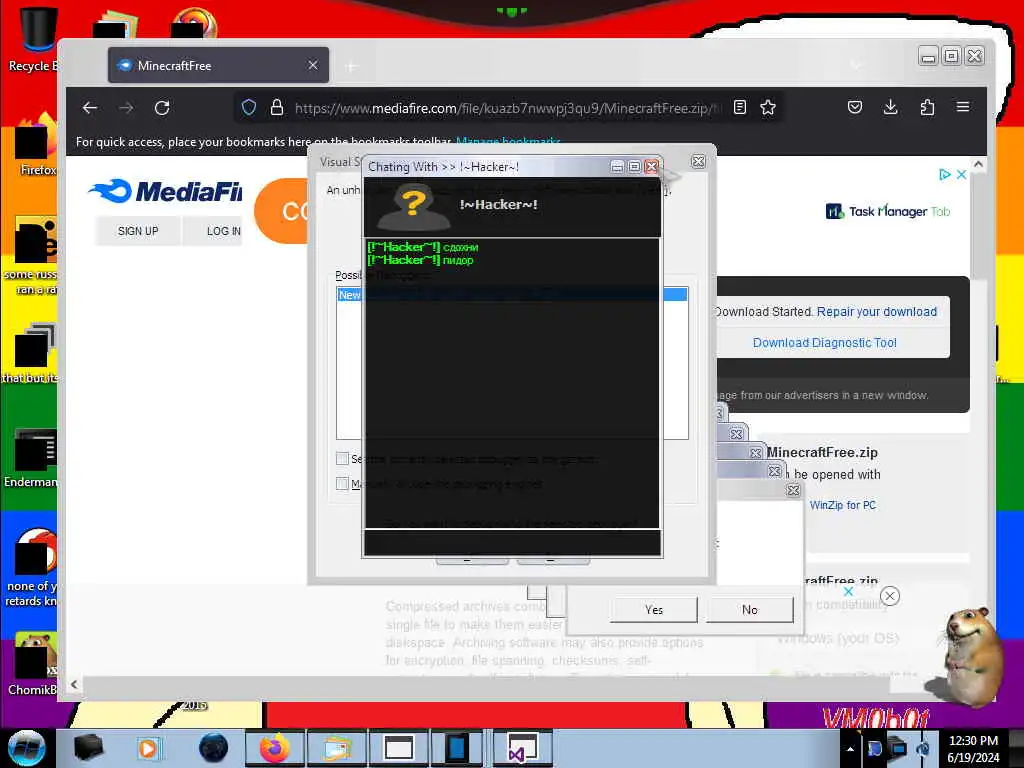Open tracking protection shield in address bar

pyautogui.click(x=249, y=107)
